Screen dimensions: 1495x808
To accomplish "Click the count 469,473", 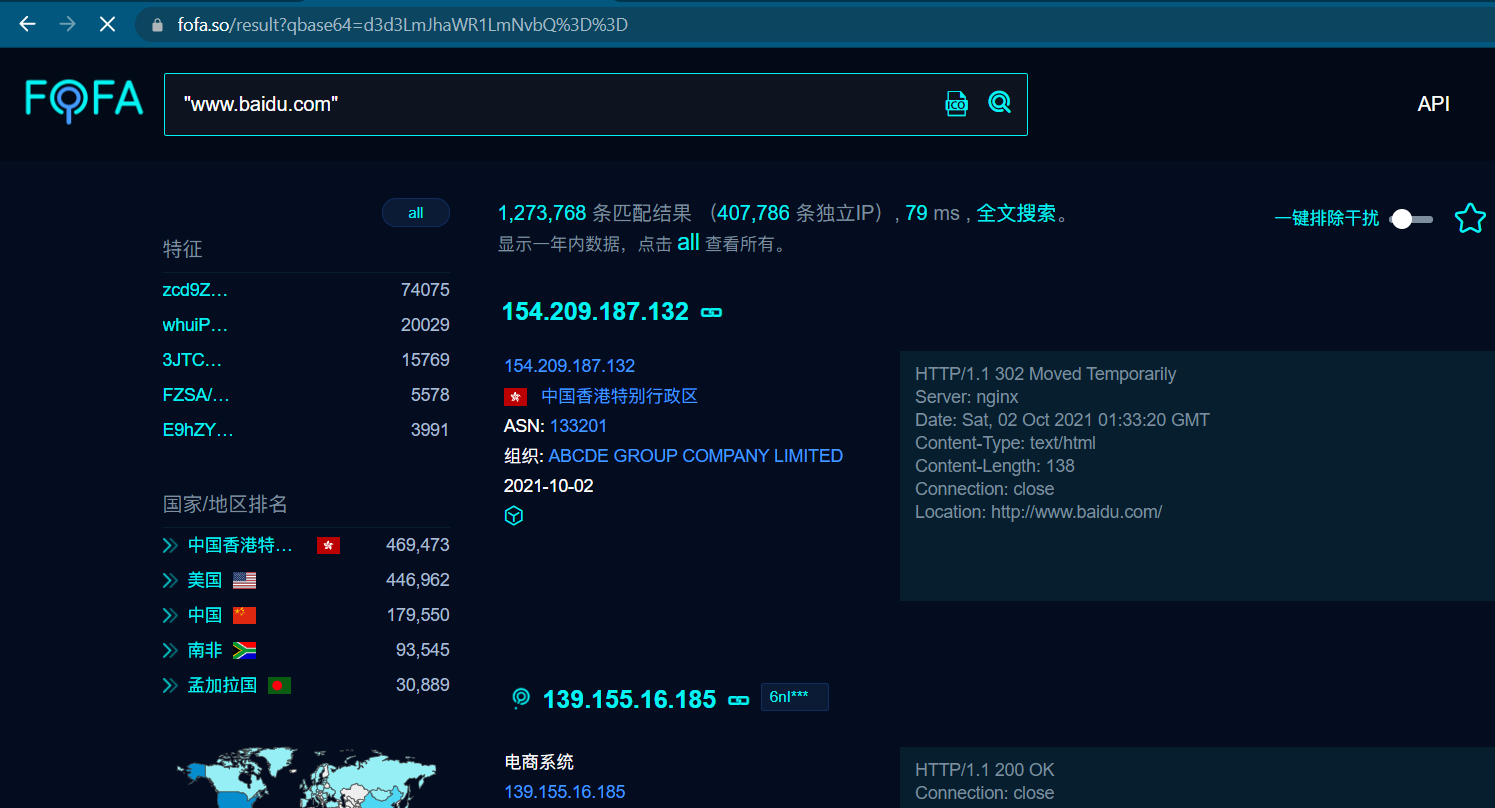I will point(418,545).
